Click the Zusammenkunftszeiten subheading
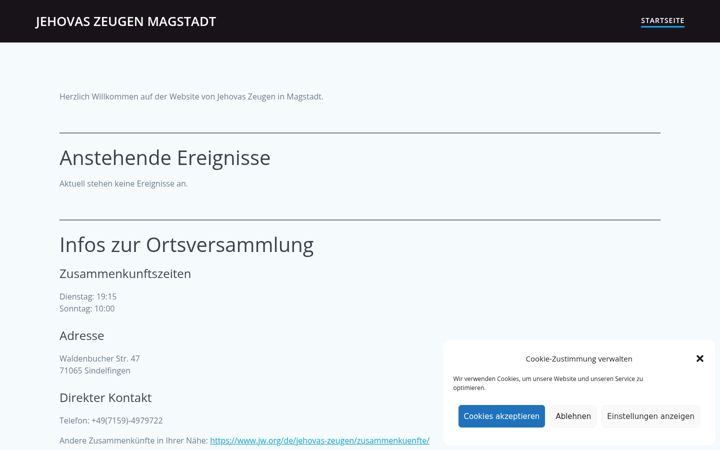The image size is (720, 450). tap(125, 274)
